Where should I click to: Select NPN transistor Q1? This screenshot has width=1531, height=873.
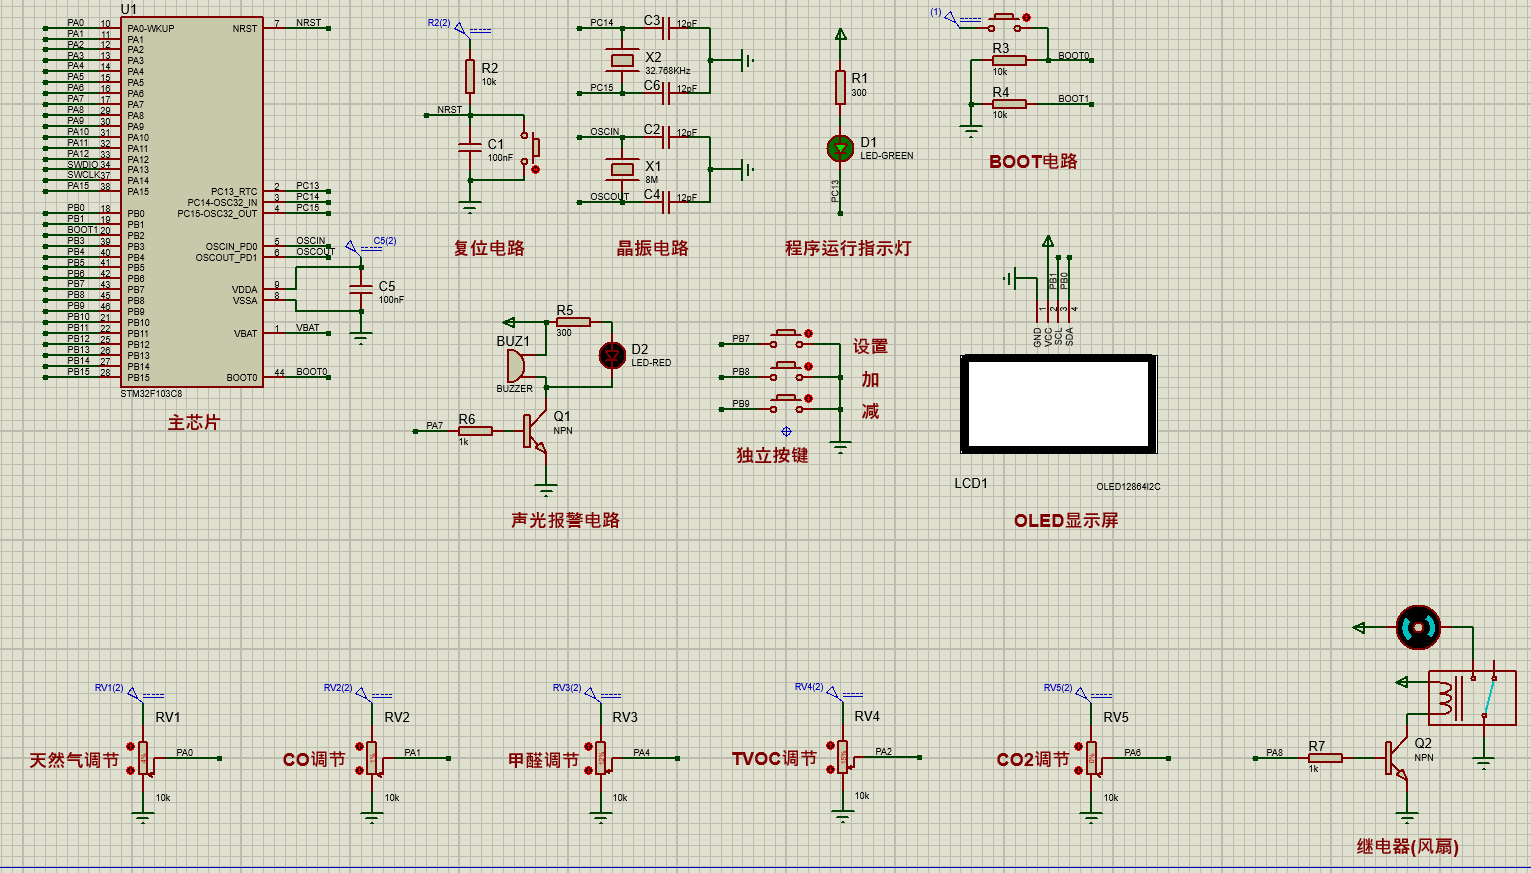534,431
